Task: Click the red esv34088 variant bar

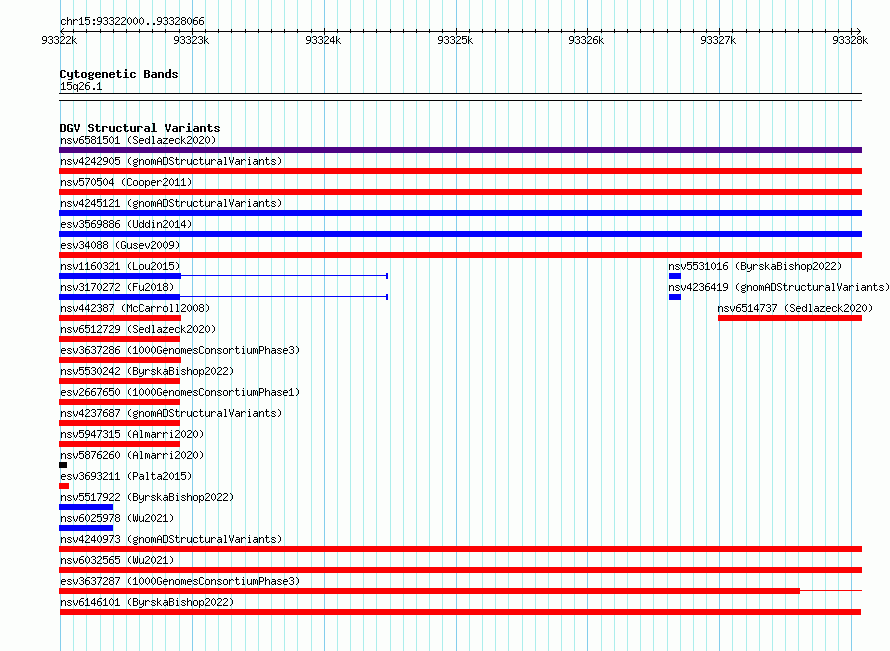Action: point(460,255)
